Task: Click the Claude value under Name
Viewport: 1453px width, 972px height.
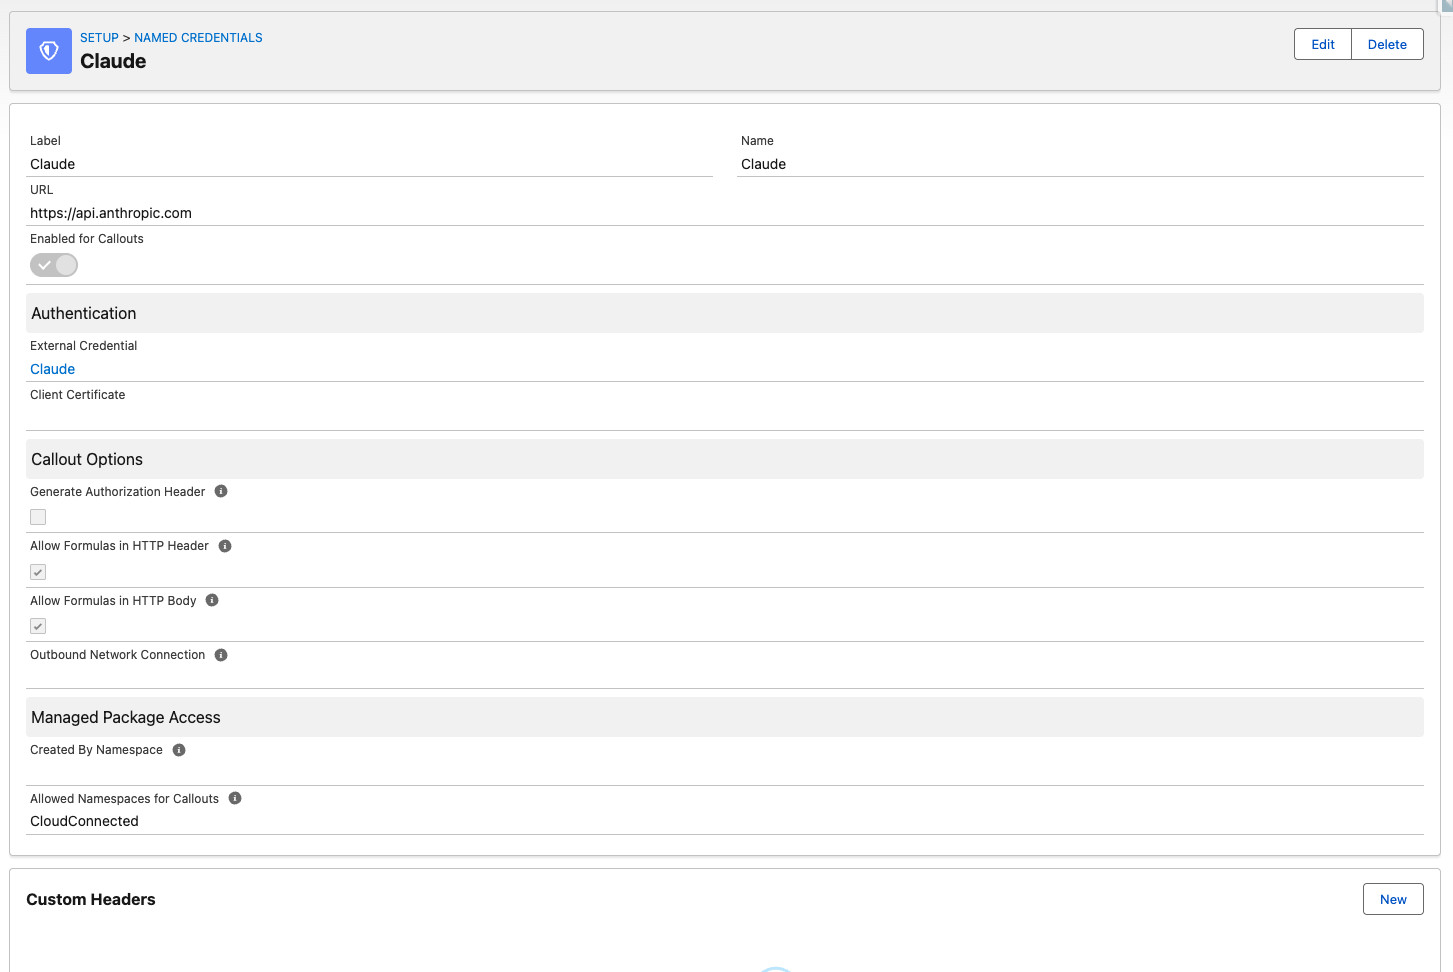Action: coord(763,164)
